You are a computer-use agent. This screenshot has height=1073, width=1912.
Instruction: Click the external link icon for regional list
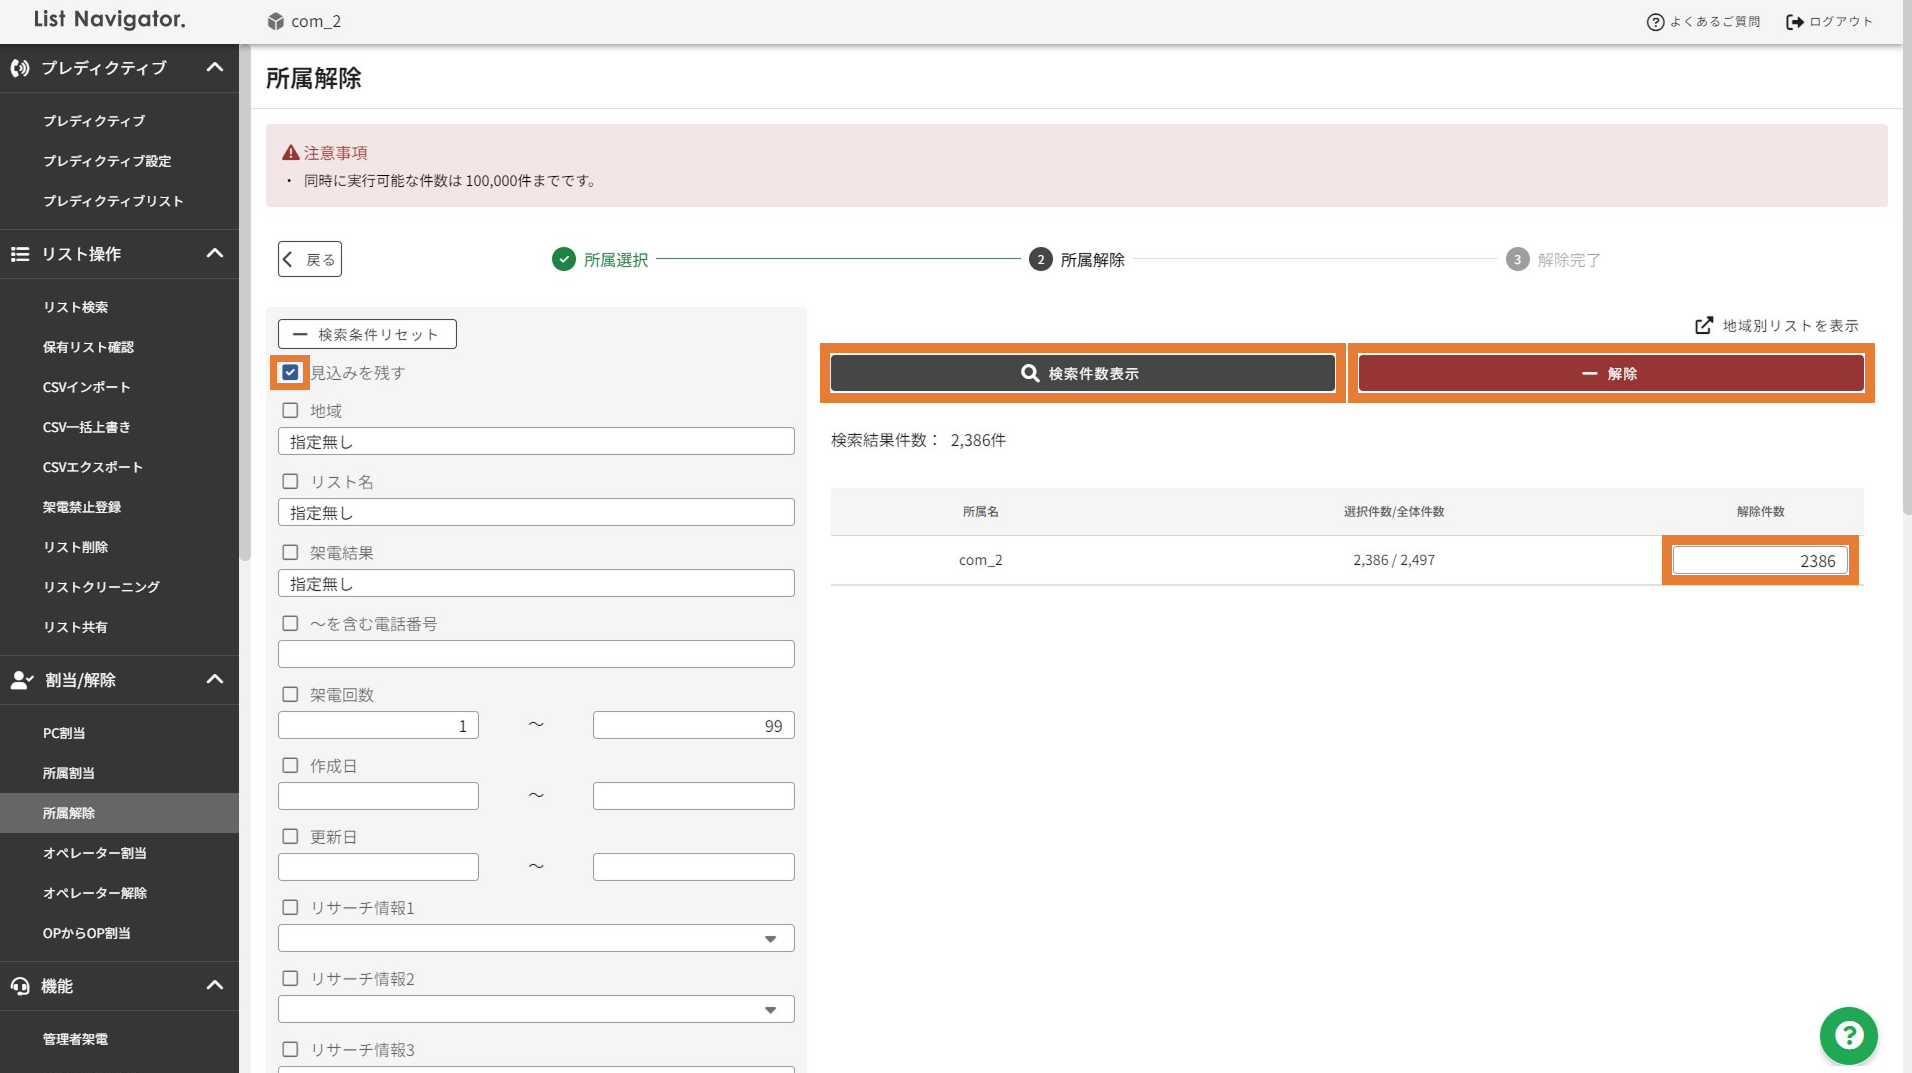(x=1704, y=326)
